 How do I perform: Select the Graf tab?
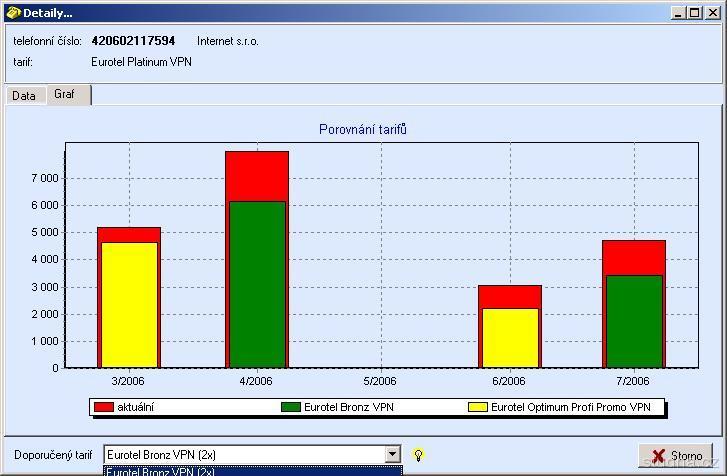67,94
